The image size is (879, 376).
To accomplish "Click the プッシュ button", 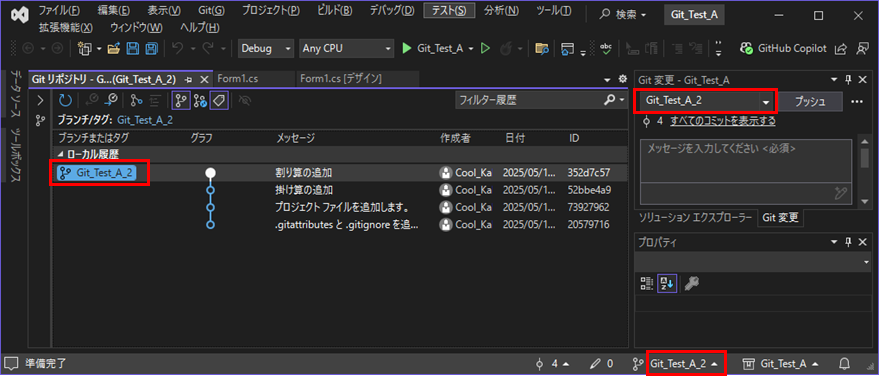I will 810,101.
